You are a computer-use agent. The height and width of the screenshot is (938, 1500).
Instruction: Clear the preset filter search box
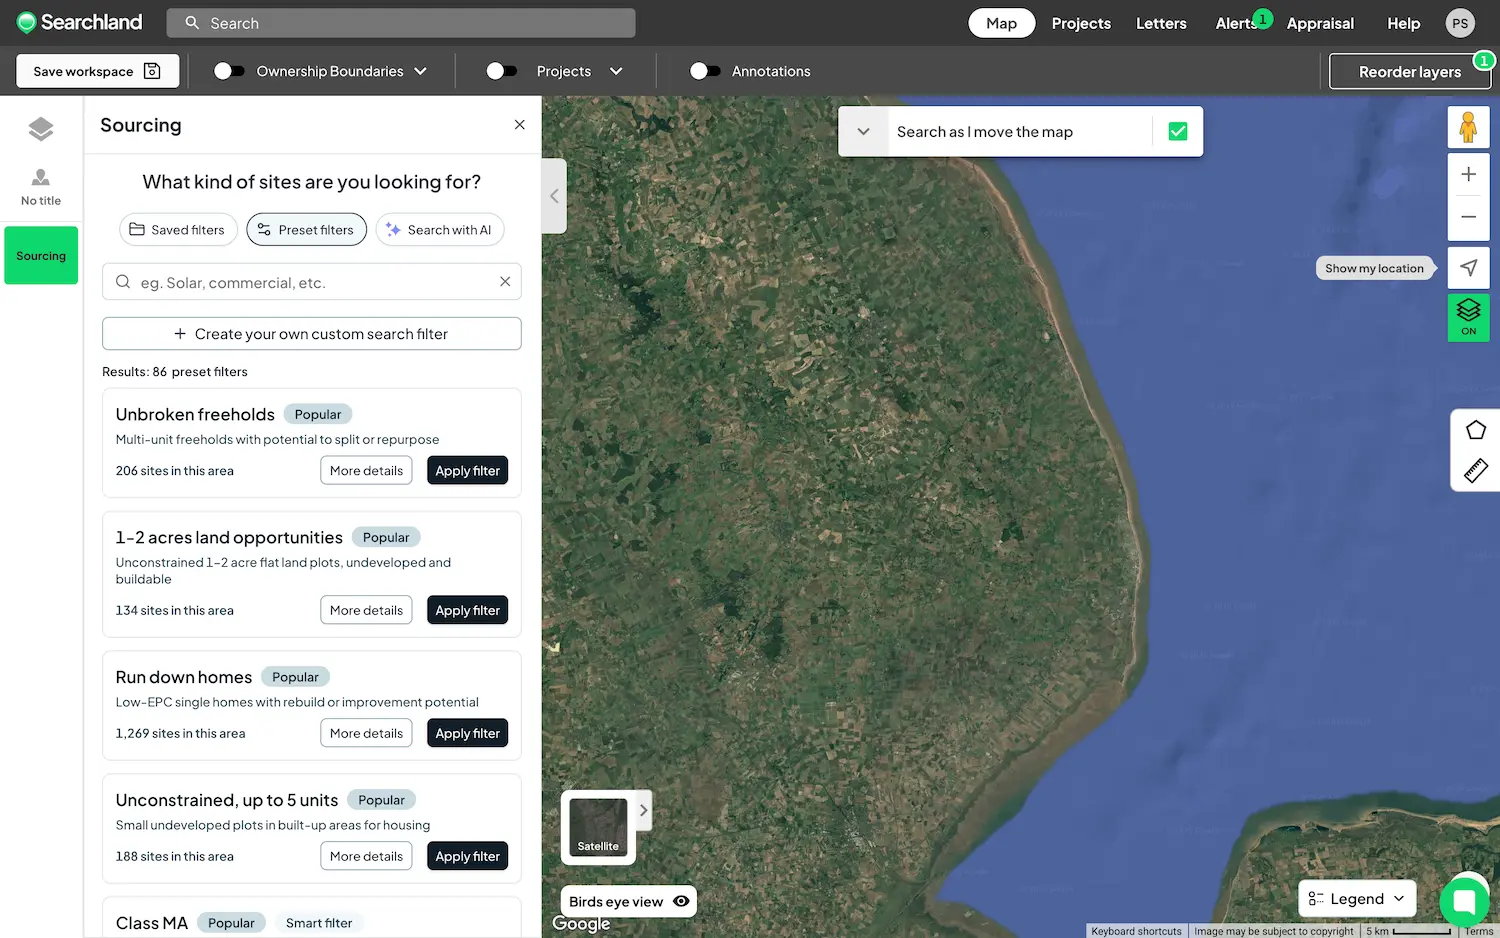(505, 282)
